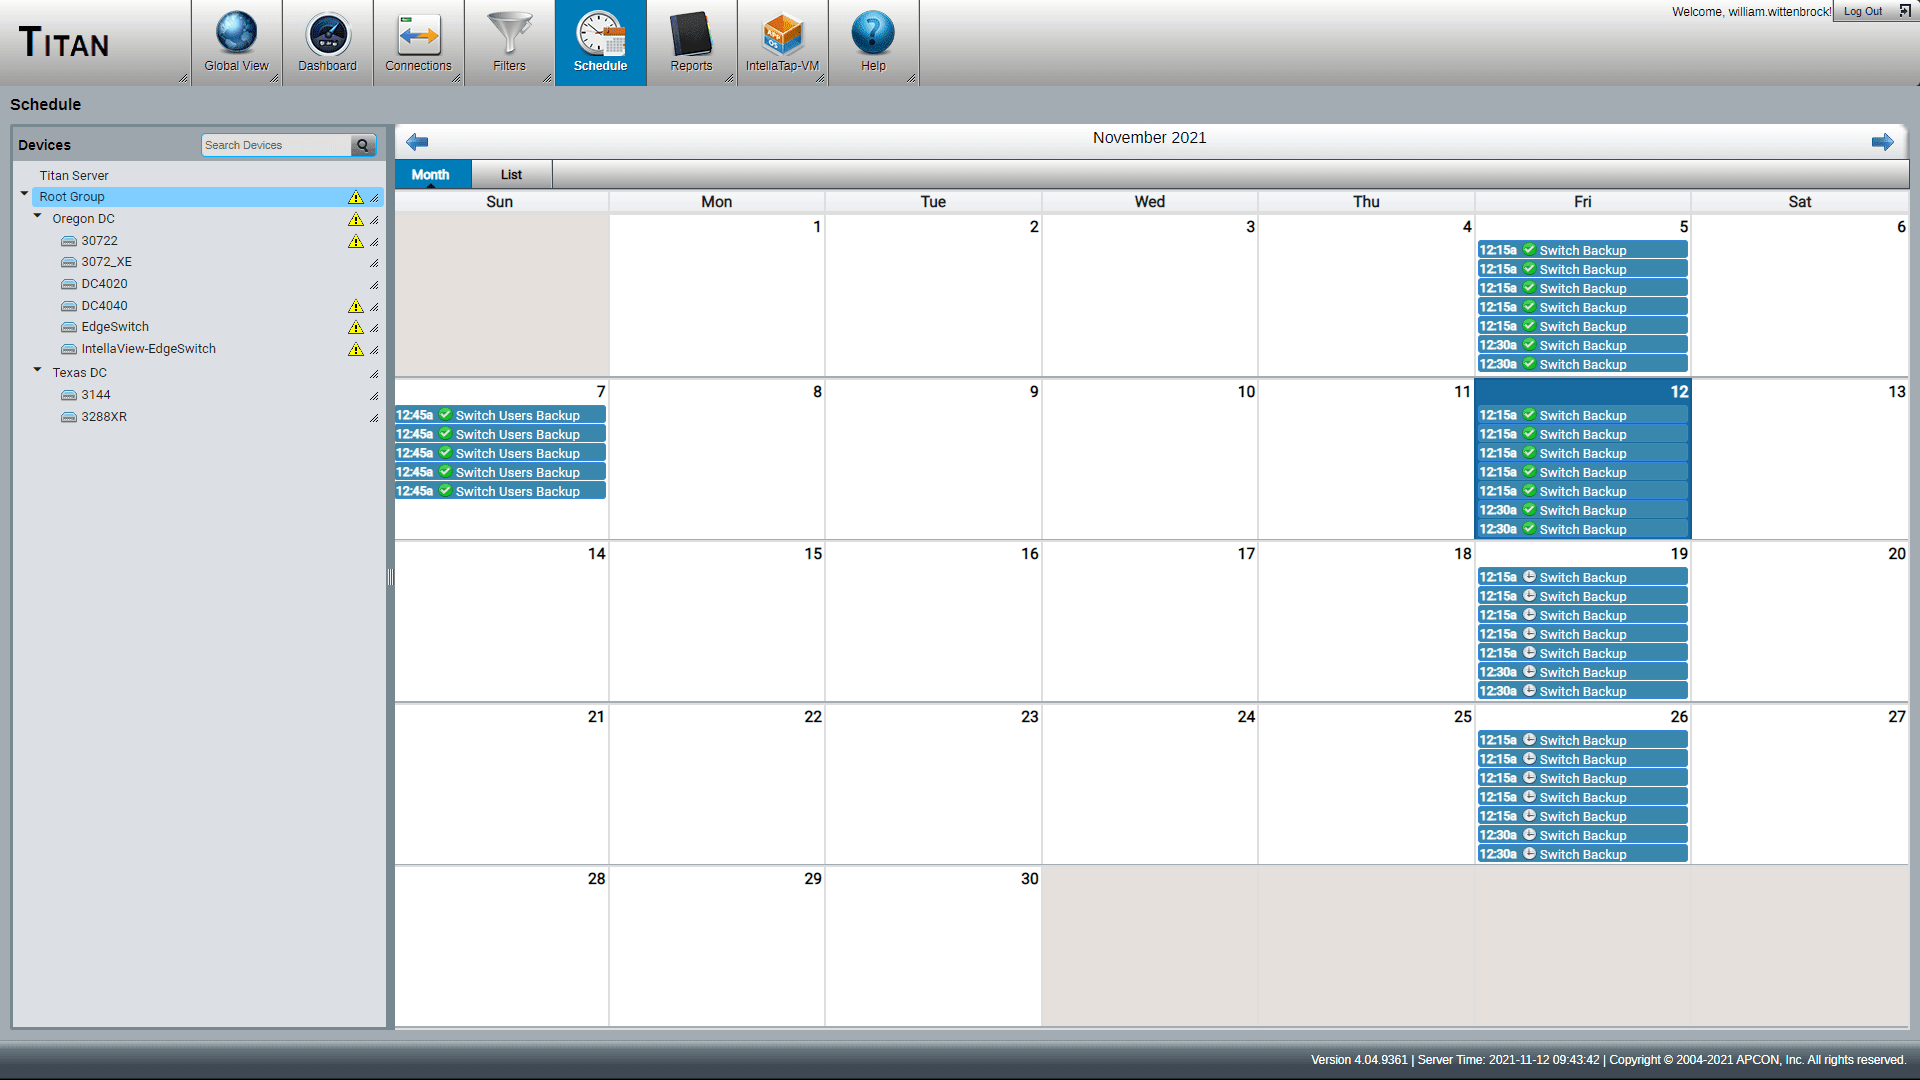Expand the Texas DC group
Screen dimensions: 1920x1080
click(x=37, y=371)
